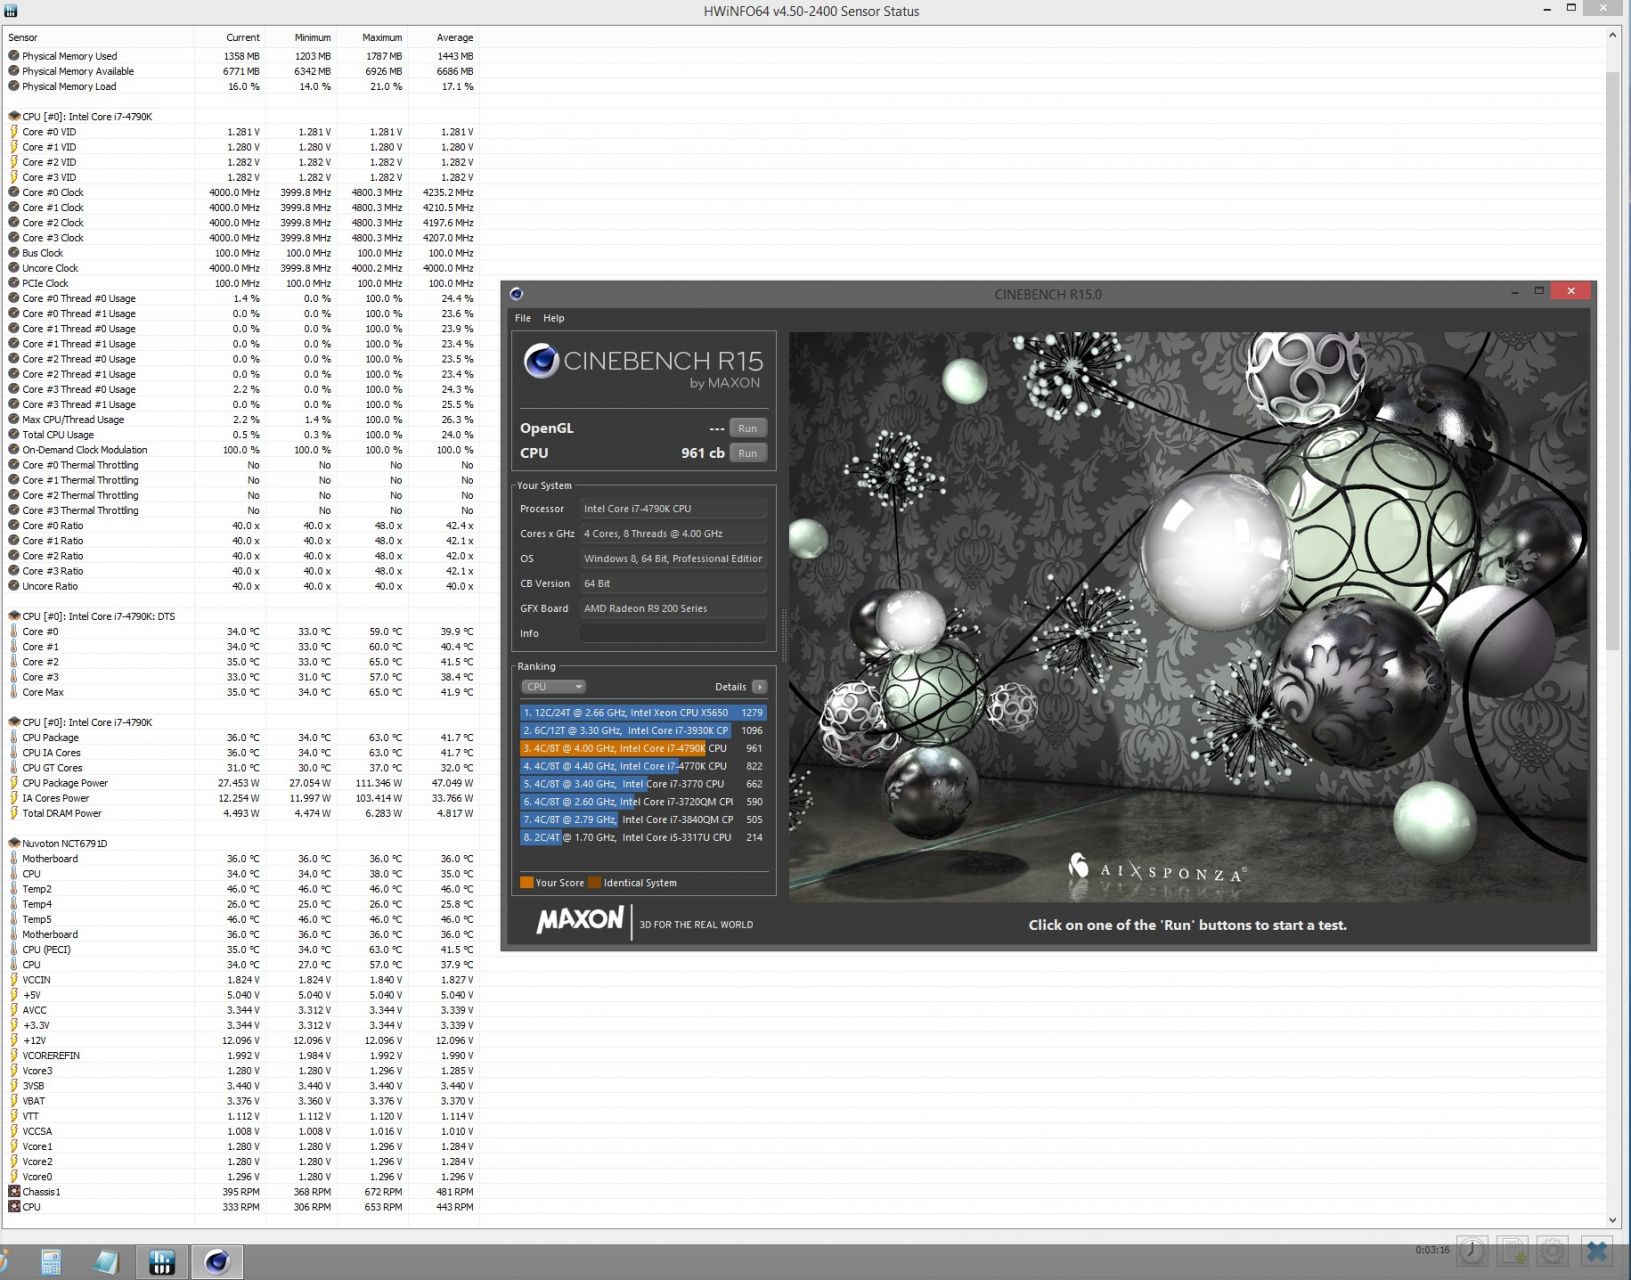Screen dimensions: 1631x1280
Task: Click the MAXON logo in Cinebench
Action: click(x=580, y=920)
